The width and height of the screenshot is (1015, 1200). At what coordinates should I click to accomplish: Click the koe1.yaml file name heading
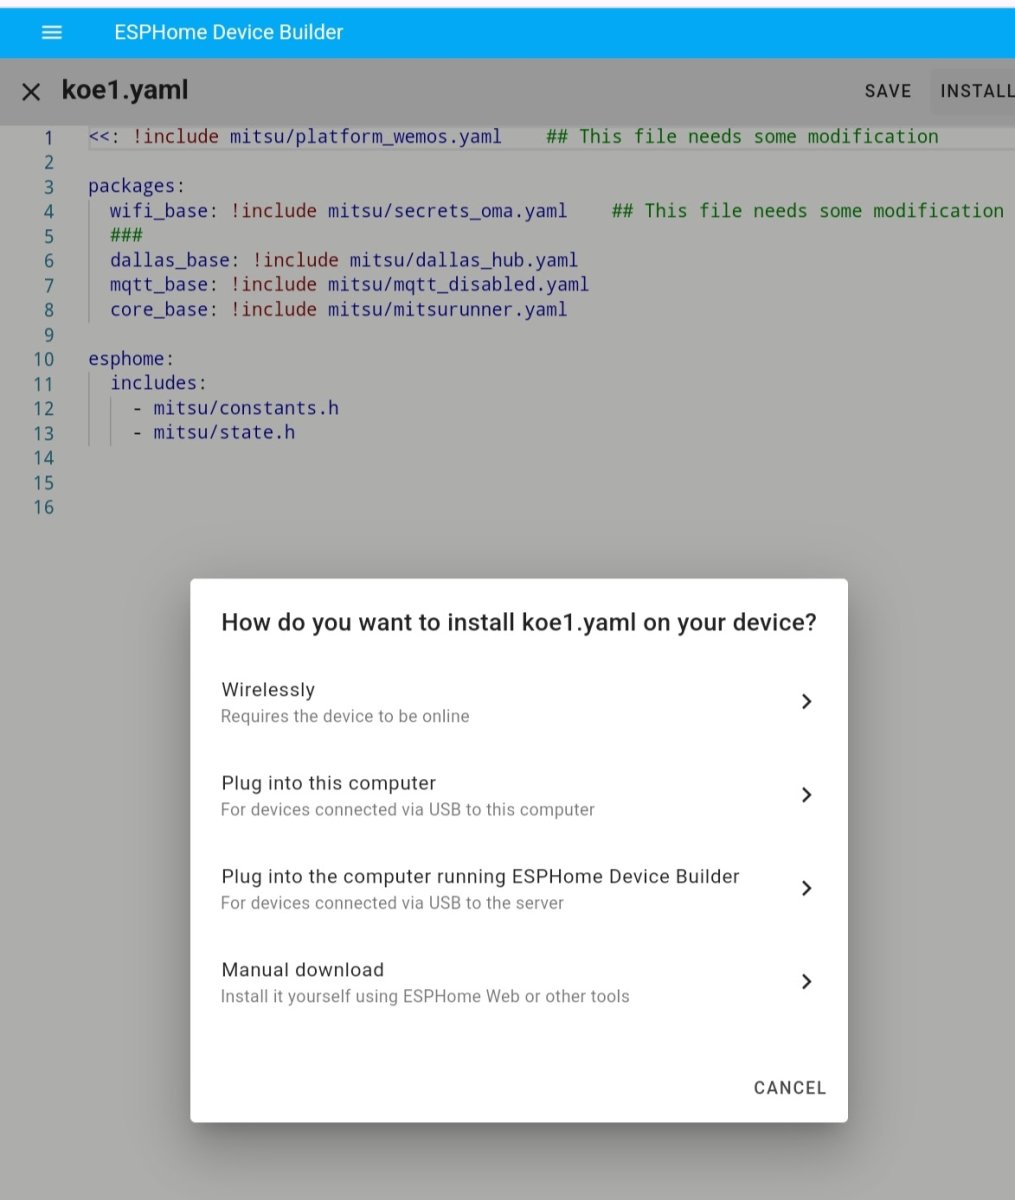(x=125, y=90)
